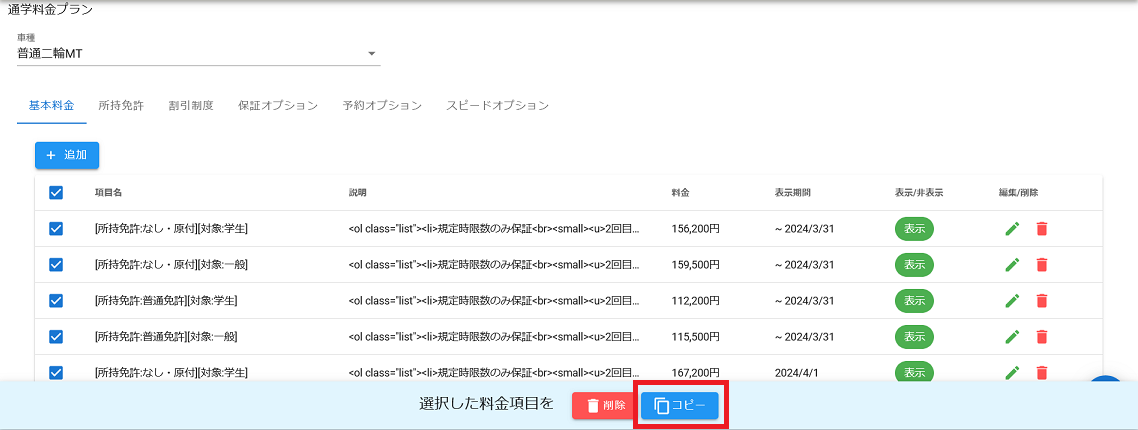Click the trash icon in the 112,200円 row

coord(1041,301)
